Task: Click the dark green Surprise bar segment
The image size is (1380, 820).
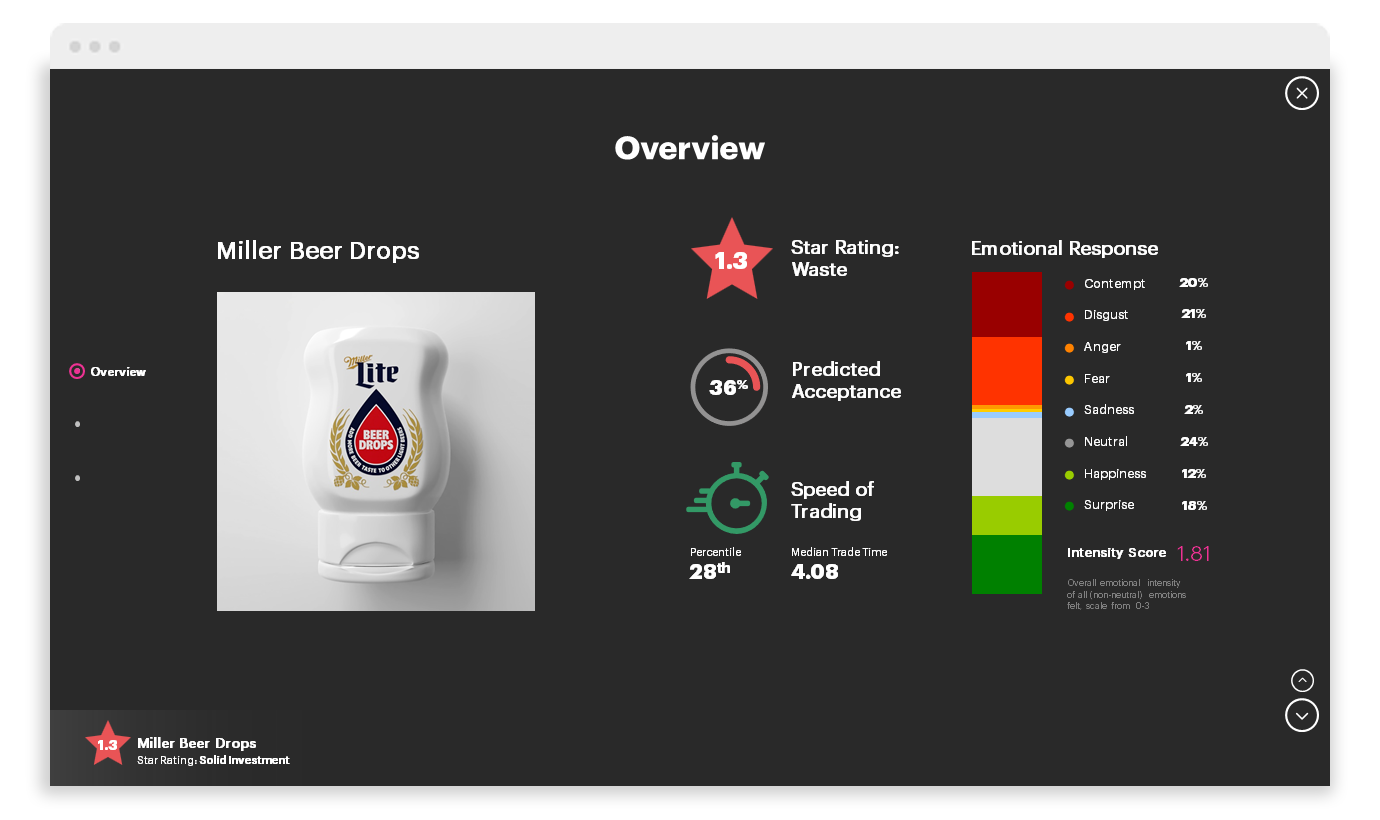Action: 1006,564
